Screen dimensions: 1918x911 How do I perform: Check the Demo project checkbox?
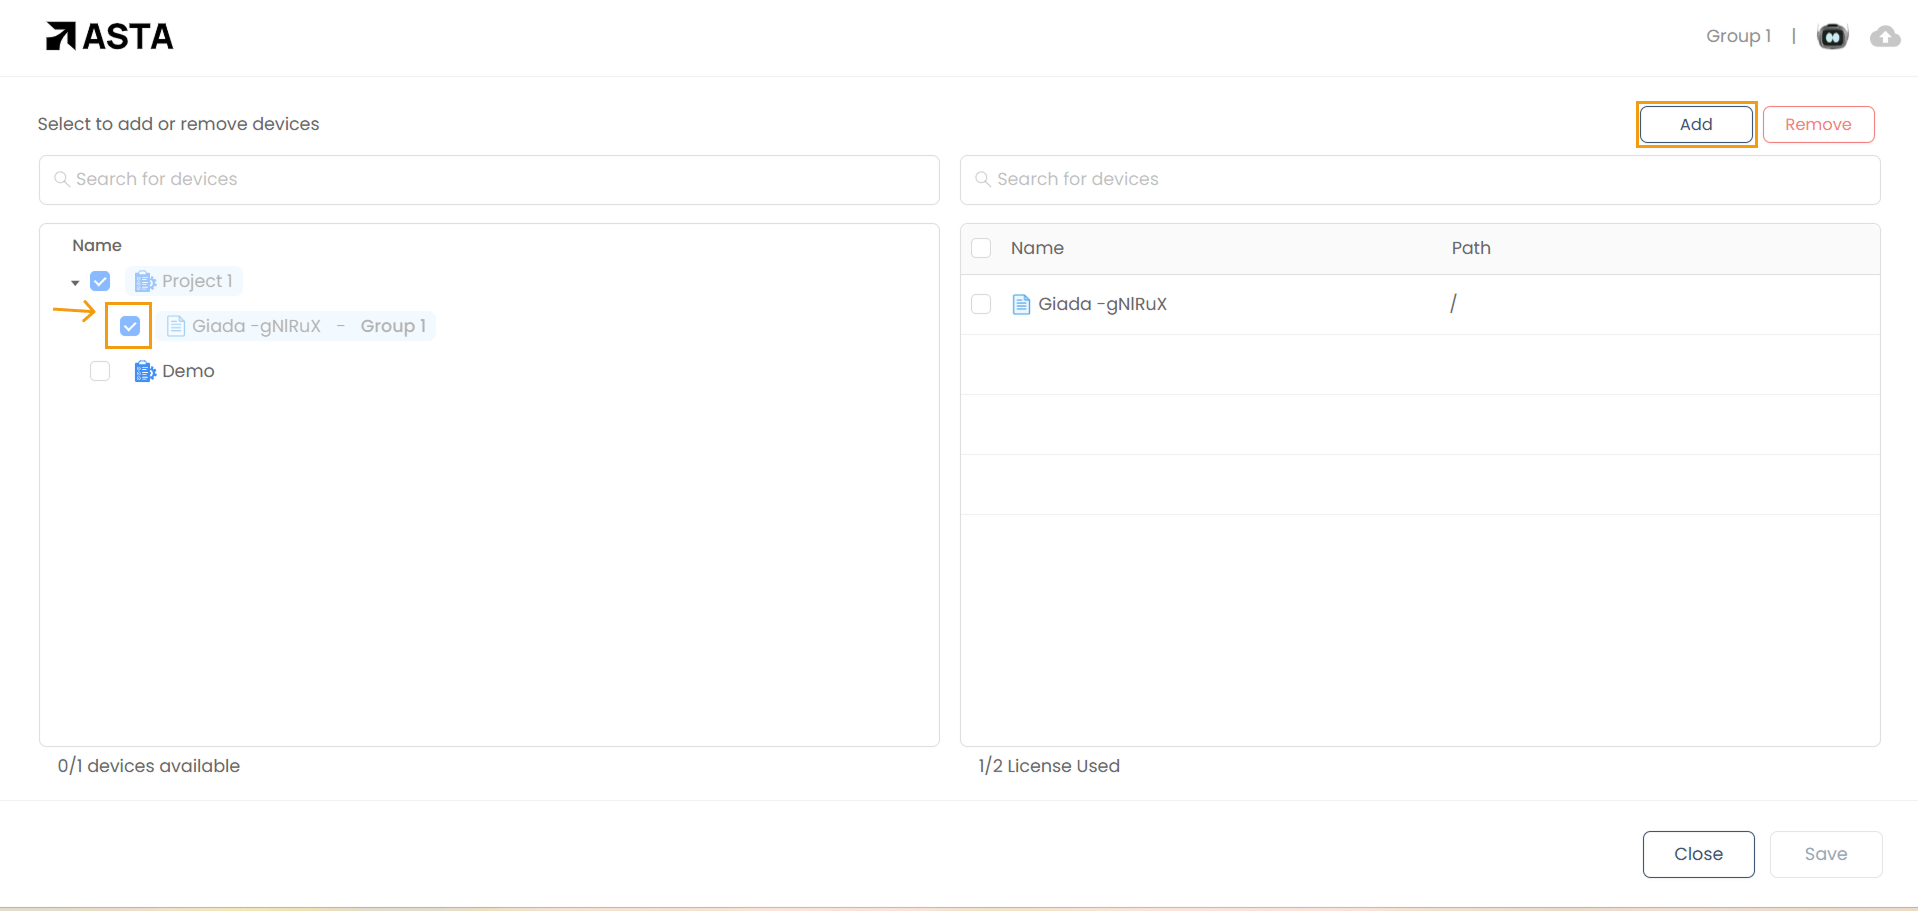[x=100, y=371]
